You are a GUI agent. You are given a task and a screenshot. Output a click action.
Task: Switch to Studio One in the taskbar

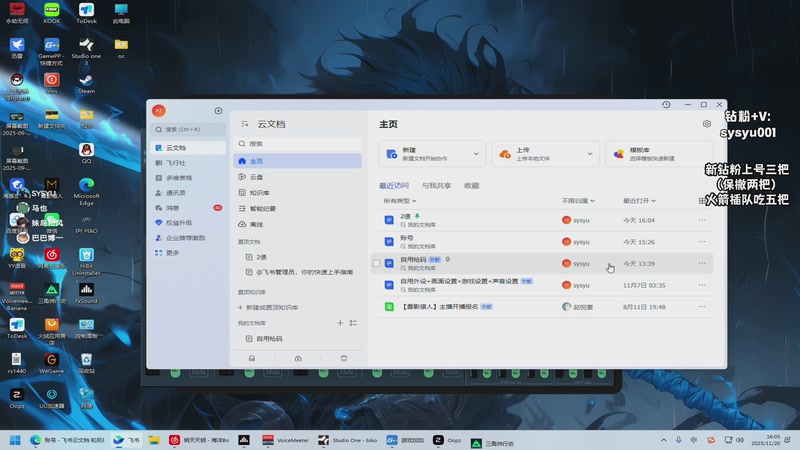click(x=347, y=440)
